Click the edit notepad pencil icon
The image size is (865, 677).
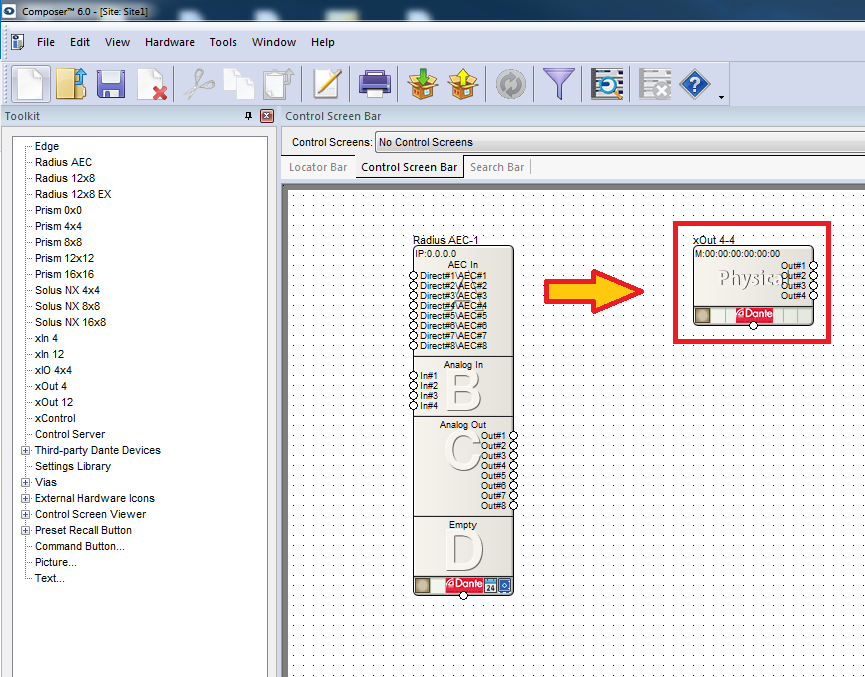[x=327, y=84]
